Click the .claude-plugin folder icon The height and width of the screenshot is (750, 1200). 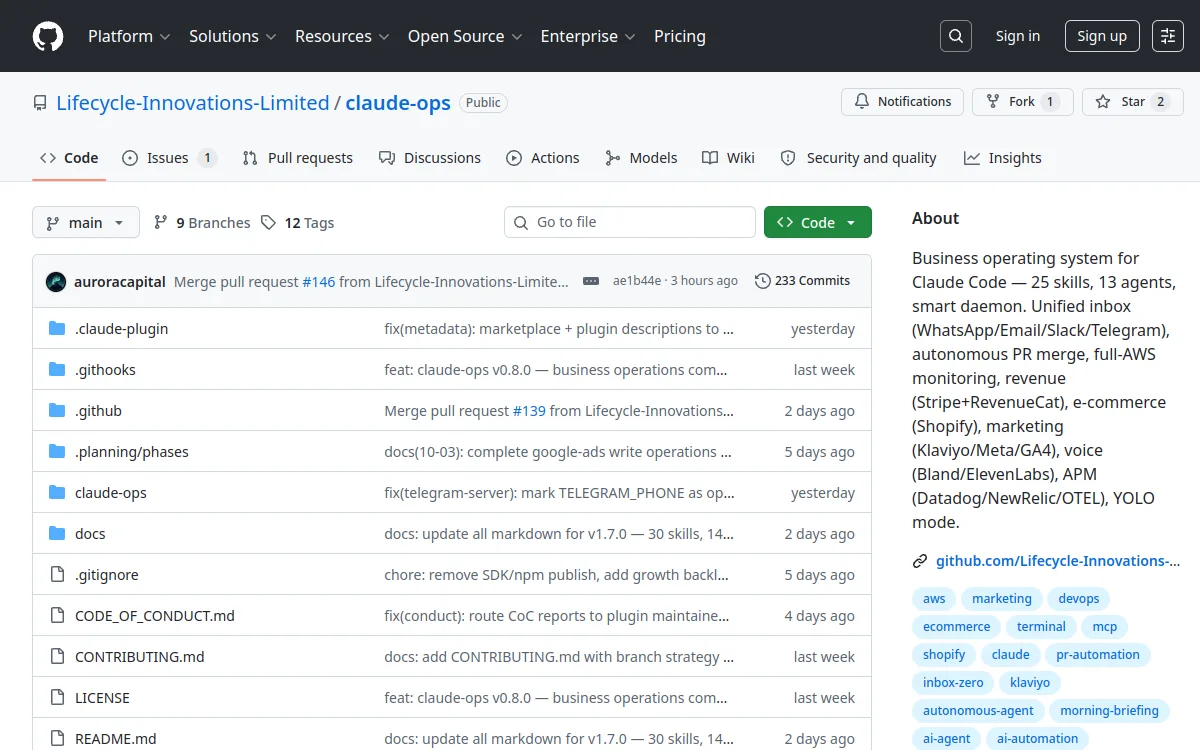tap(57, 329)
